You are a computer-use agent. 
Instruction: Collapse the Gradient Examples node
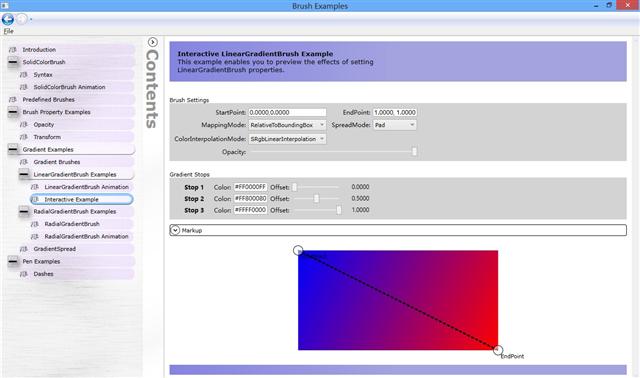[13, 149]
